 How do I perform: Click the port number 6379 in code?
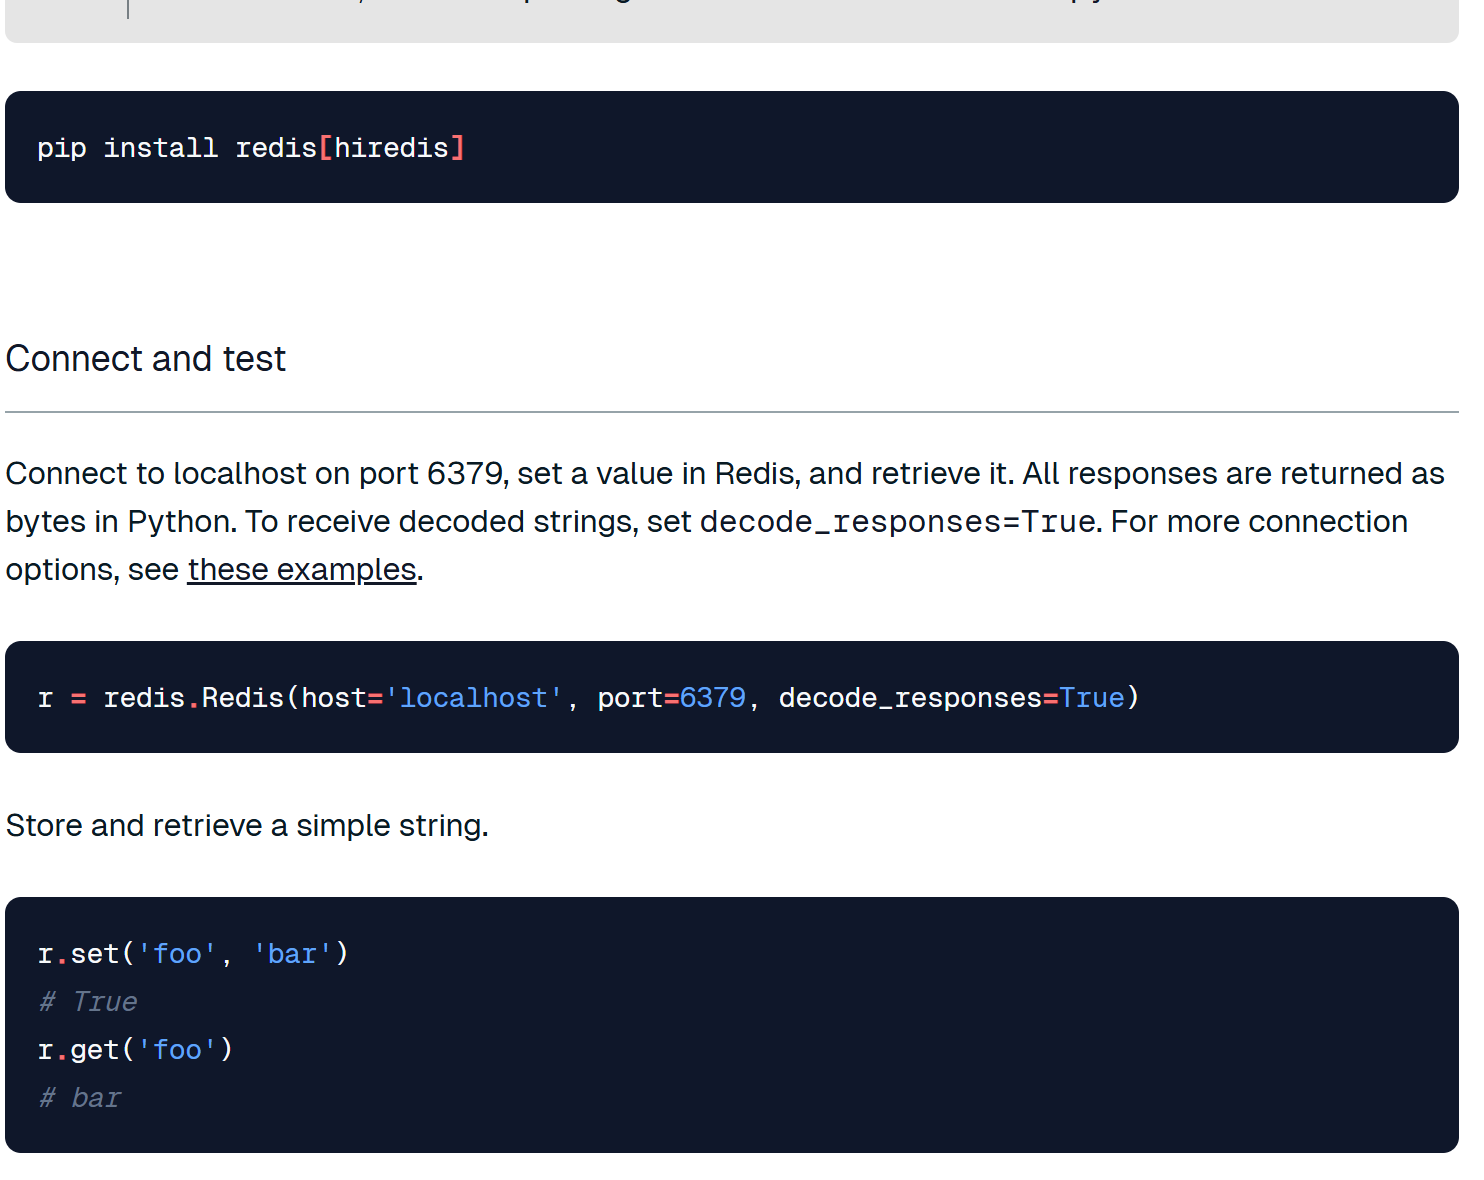[712, 698]
